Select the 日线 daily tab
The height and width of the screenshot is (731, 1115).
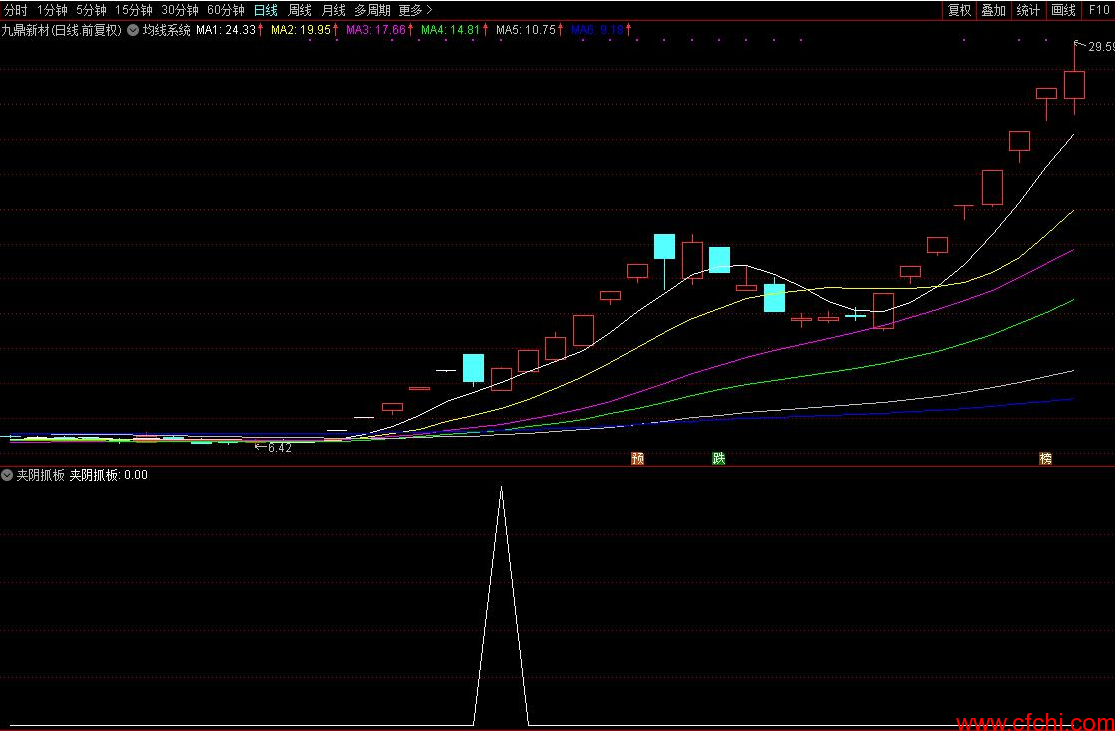[266, 10]
